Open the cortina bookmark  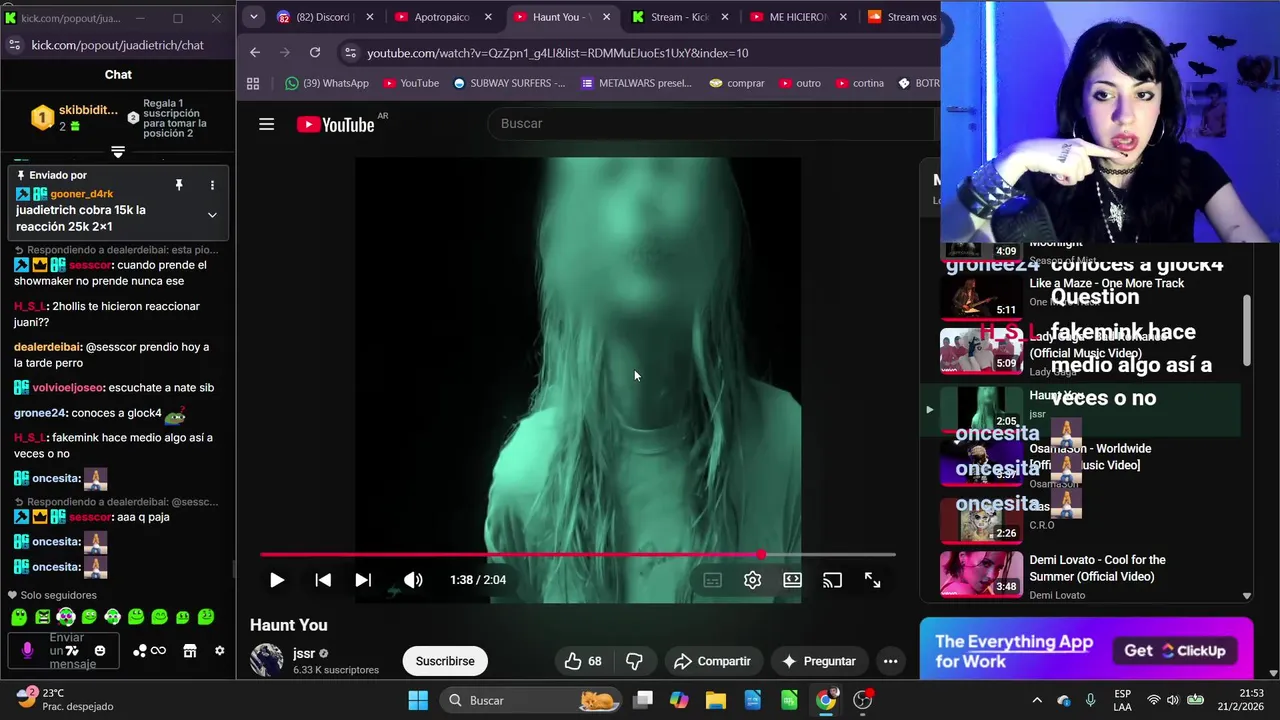860,83
